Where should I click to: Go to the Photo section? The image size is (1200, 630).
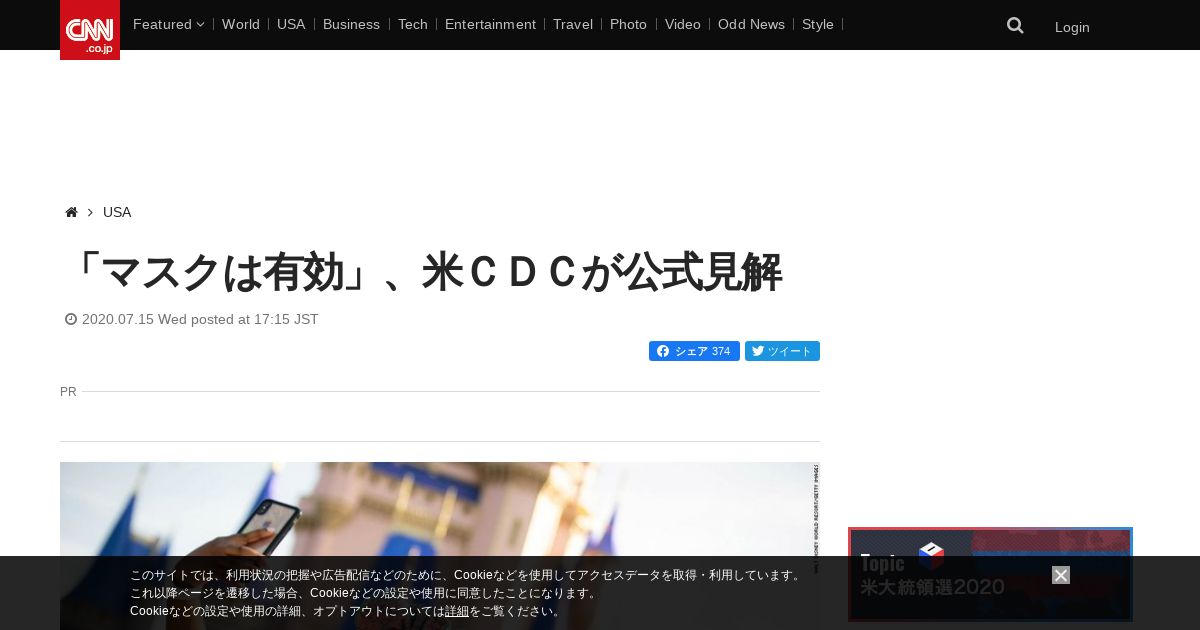point(628,24)
